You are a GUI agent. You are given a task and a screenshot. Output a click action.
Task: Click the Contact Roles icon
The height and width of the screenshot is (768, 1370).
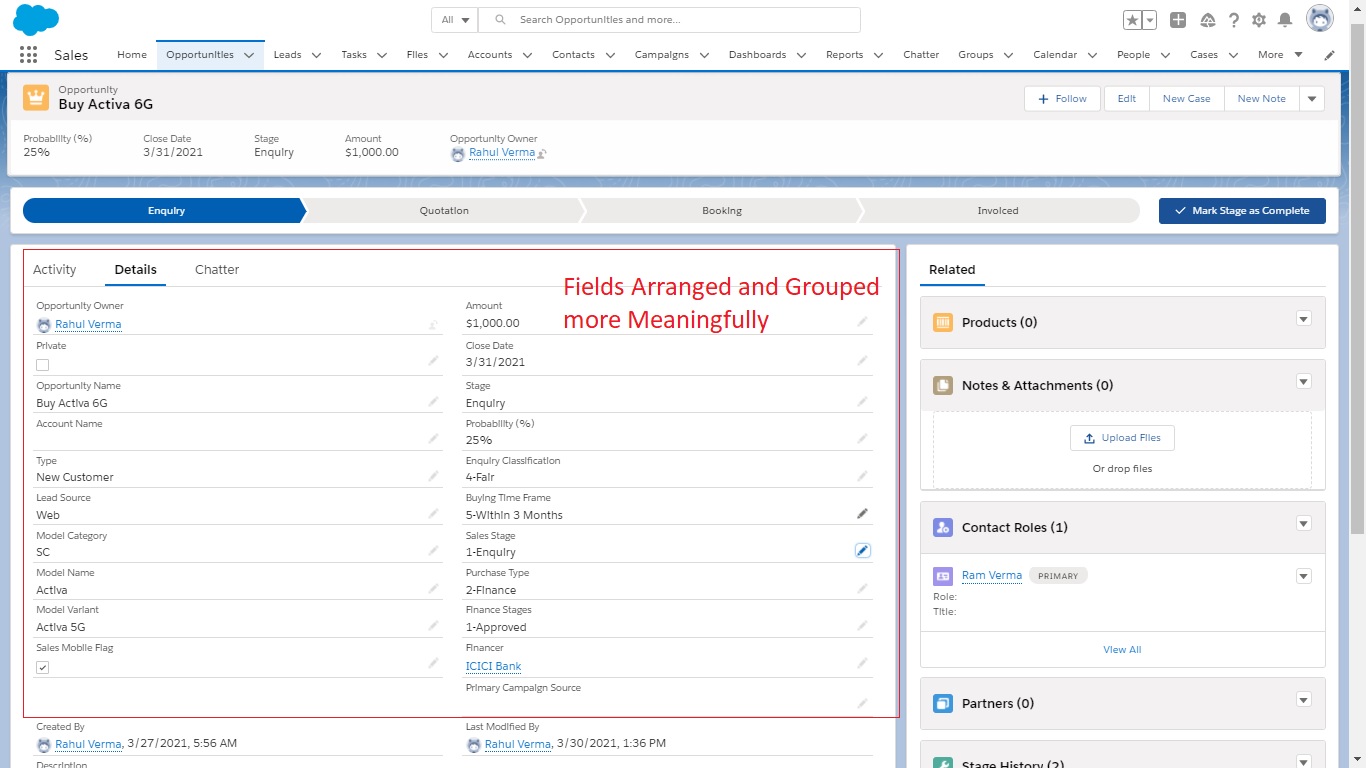pos(942,527)
